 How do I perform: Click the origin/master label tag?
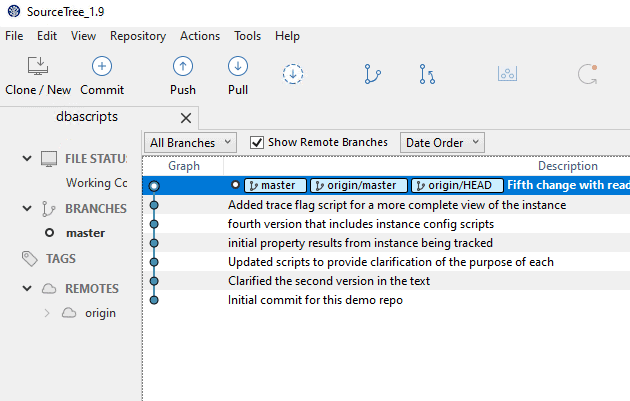(359, 185)
